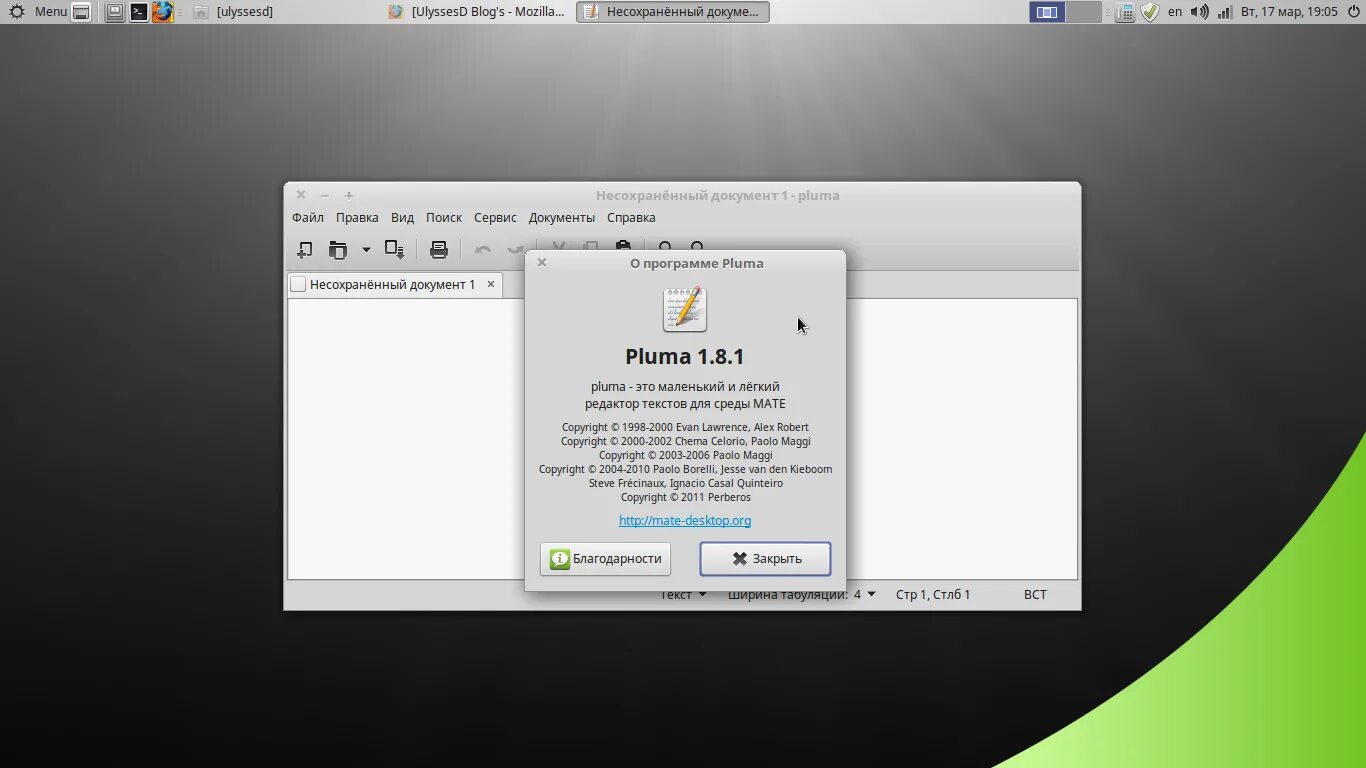1366x768 pixels.
Task: Open the phone device tray icon
Action: (x=1125, y=12)
